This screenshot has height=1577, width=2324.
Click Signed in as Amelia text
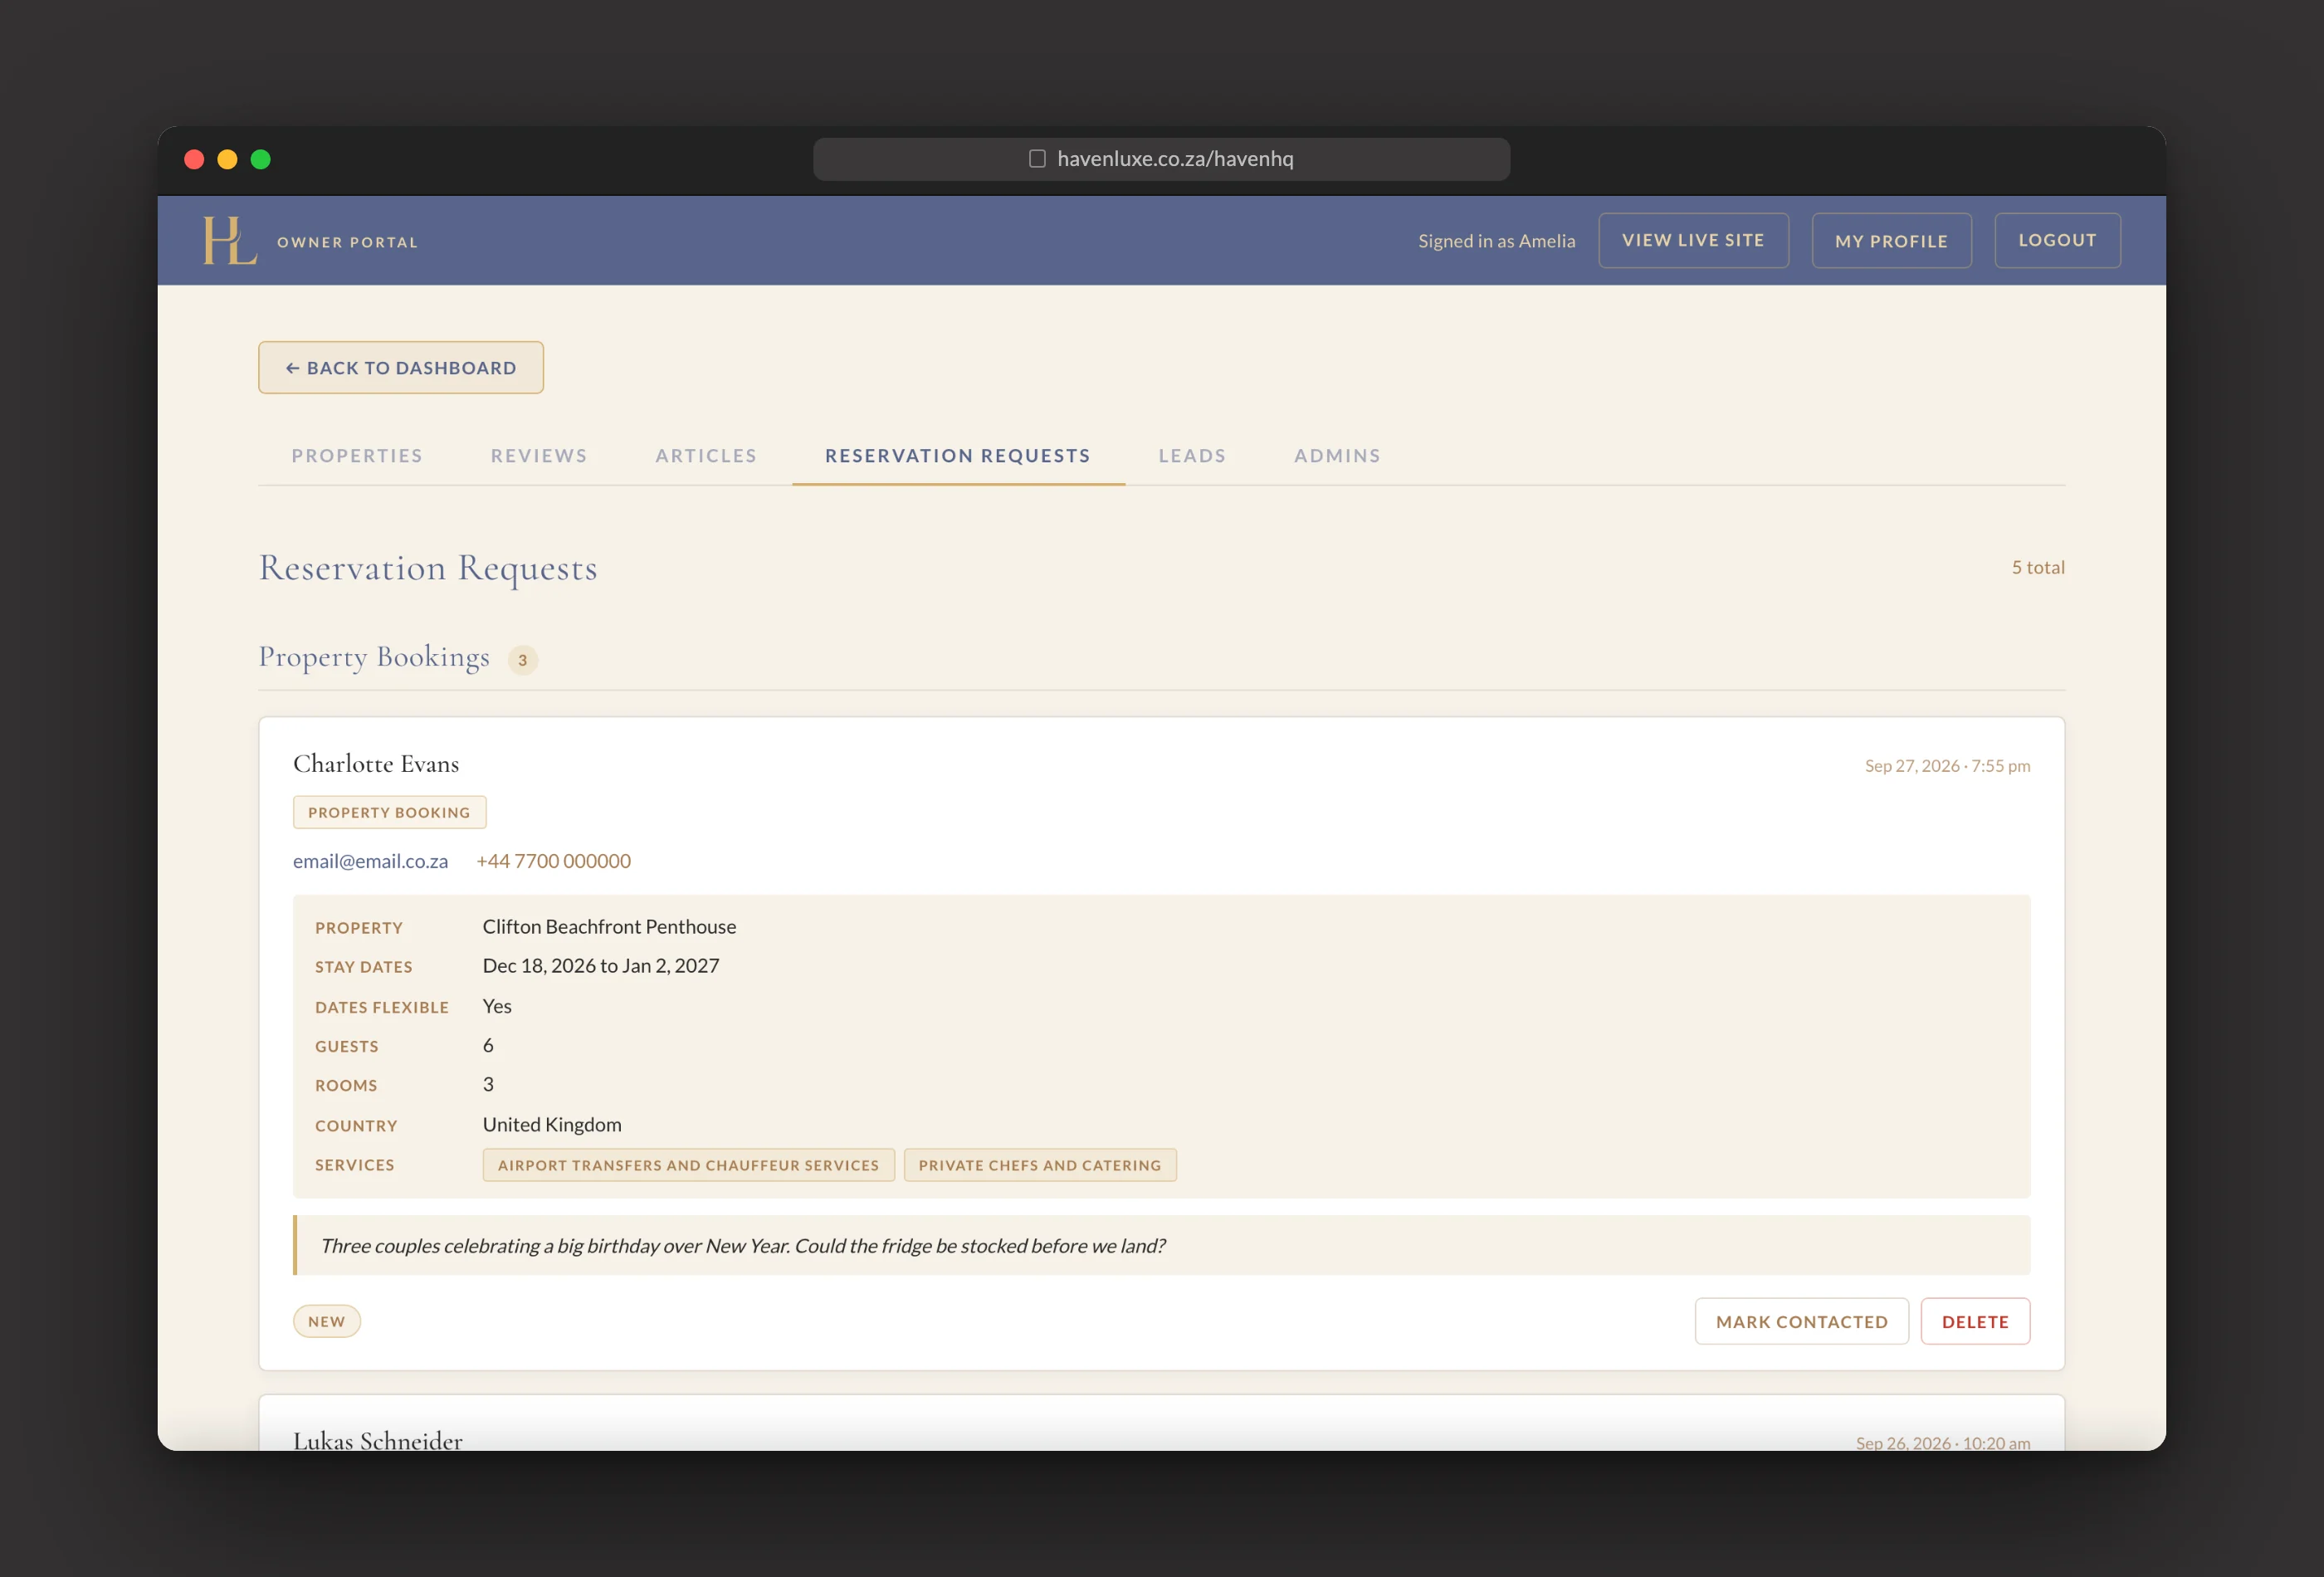pyautogui.click(x=1496, y=241)
